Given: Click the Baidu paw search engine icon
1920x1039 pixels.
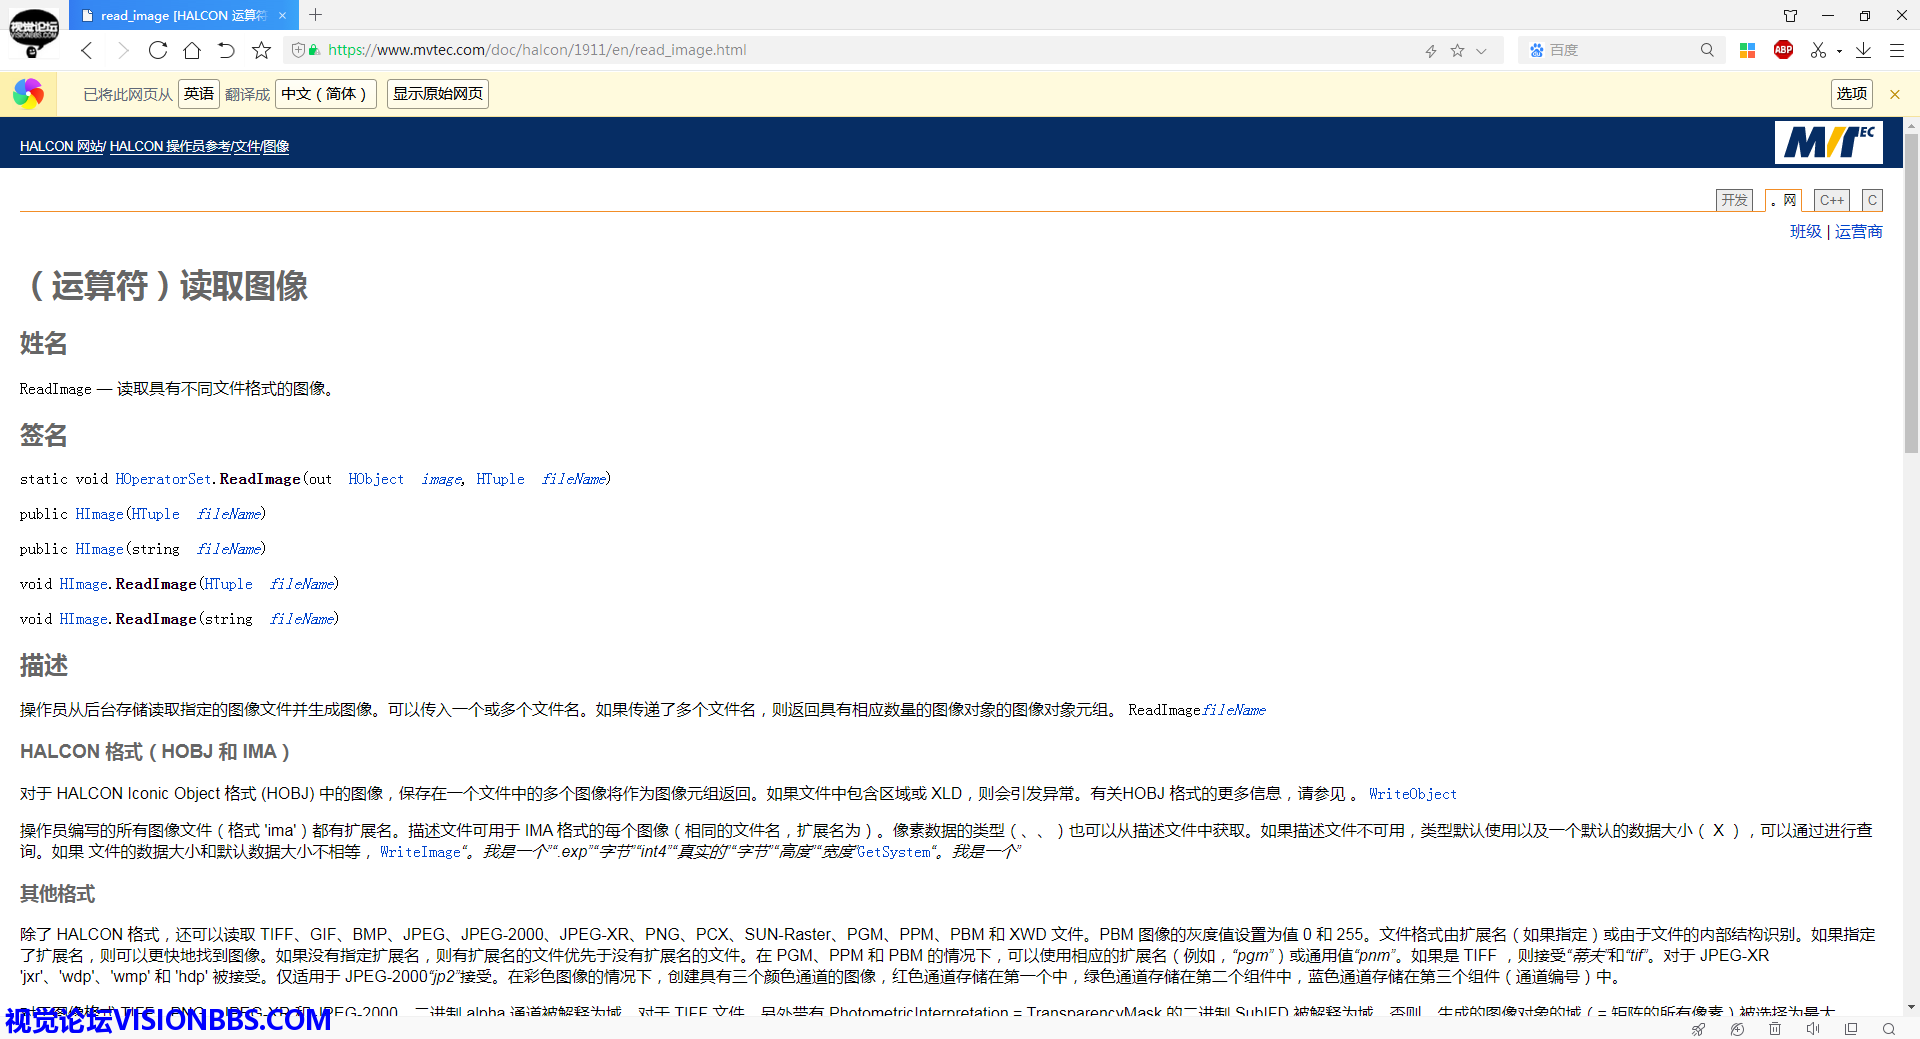Looking at the screenshot, I should pos(1537,50).
